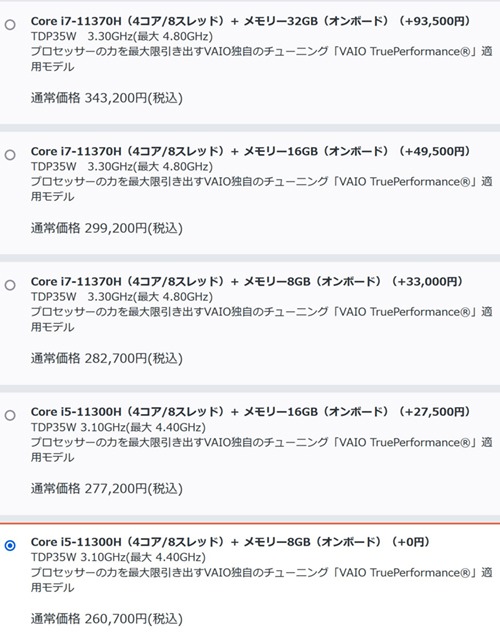
Task: Click the Core i5-11300H メモリー16GB (+27,500円) title
Action: coord(250,412)
